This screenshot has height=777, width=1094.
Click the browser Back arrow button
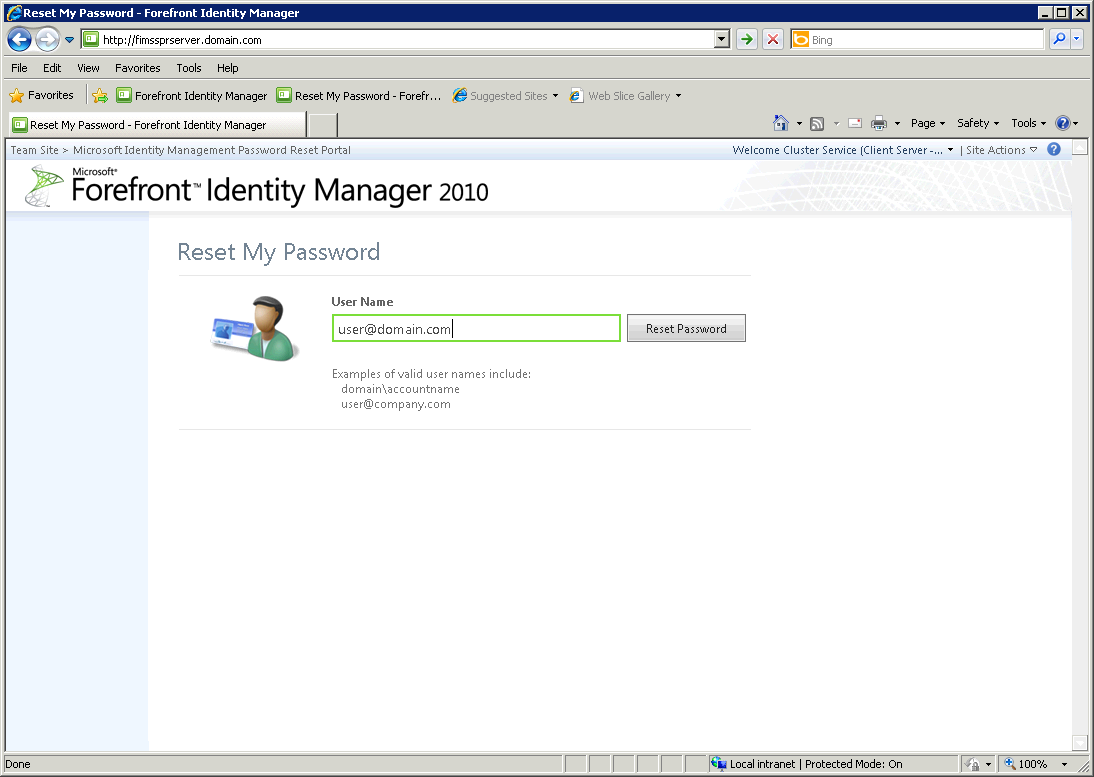click(20, 40)
